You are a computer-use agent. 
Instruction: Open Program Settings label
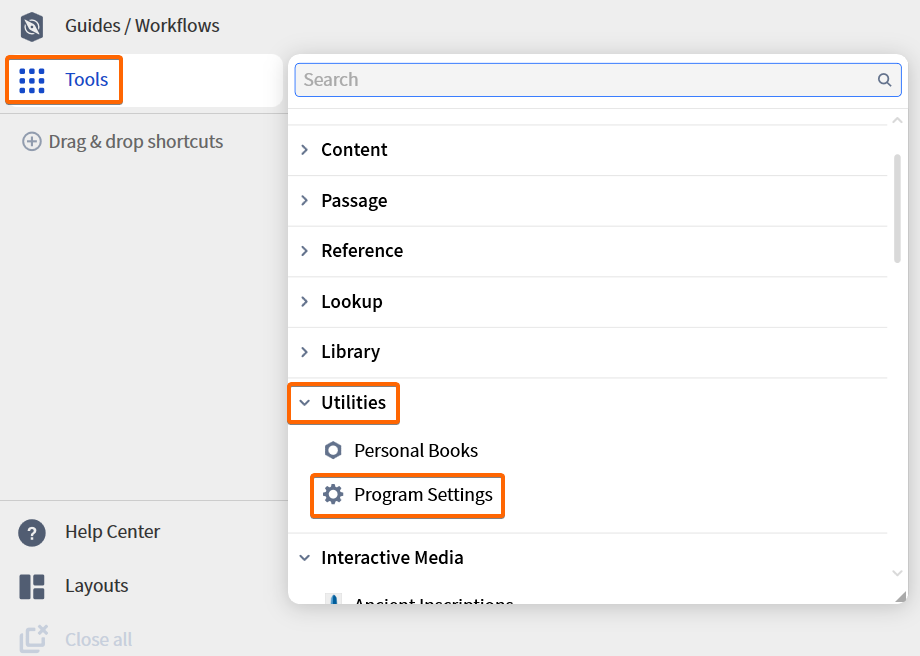(x=423, y=495)
